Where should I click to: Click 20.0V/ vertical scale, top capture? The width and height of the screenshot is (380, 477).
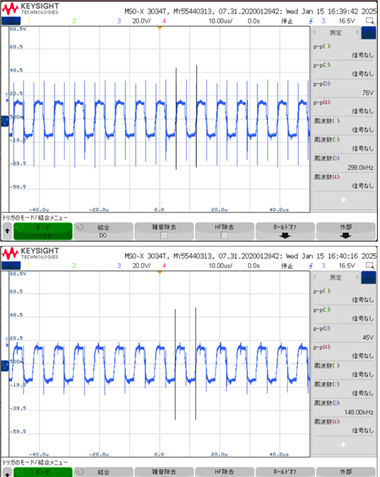(x=142, y=21)
